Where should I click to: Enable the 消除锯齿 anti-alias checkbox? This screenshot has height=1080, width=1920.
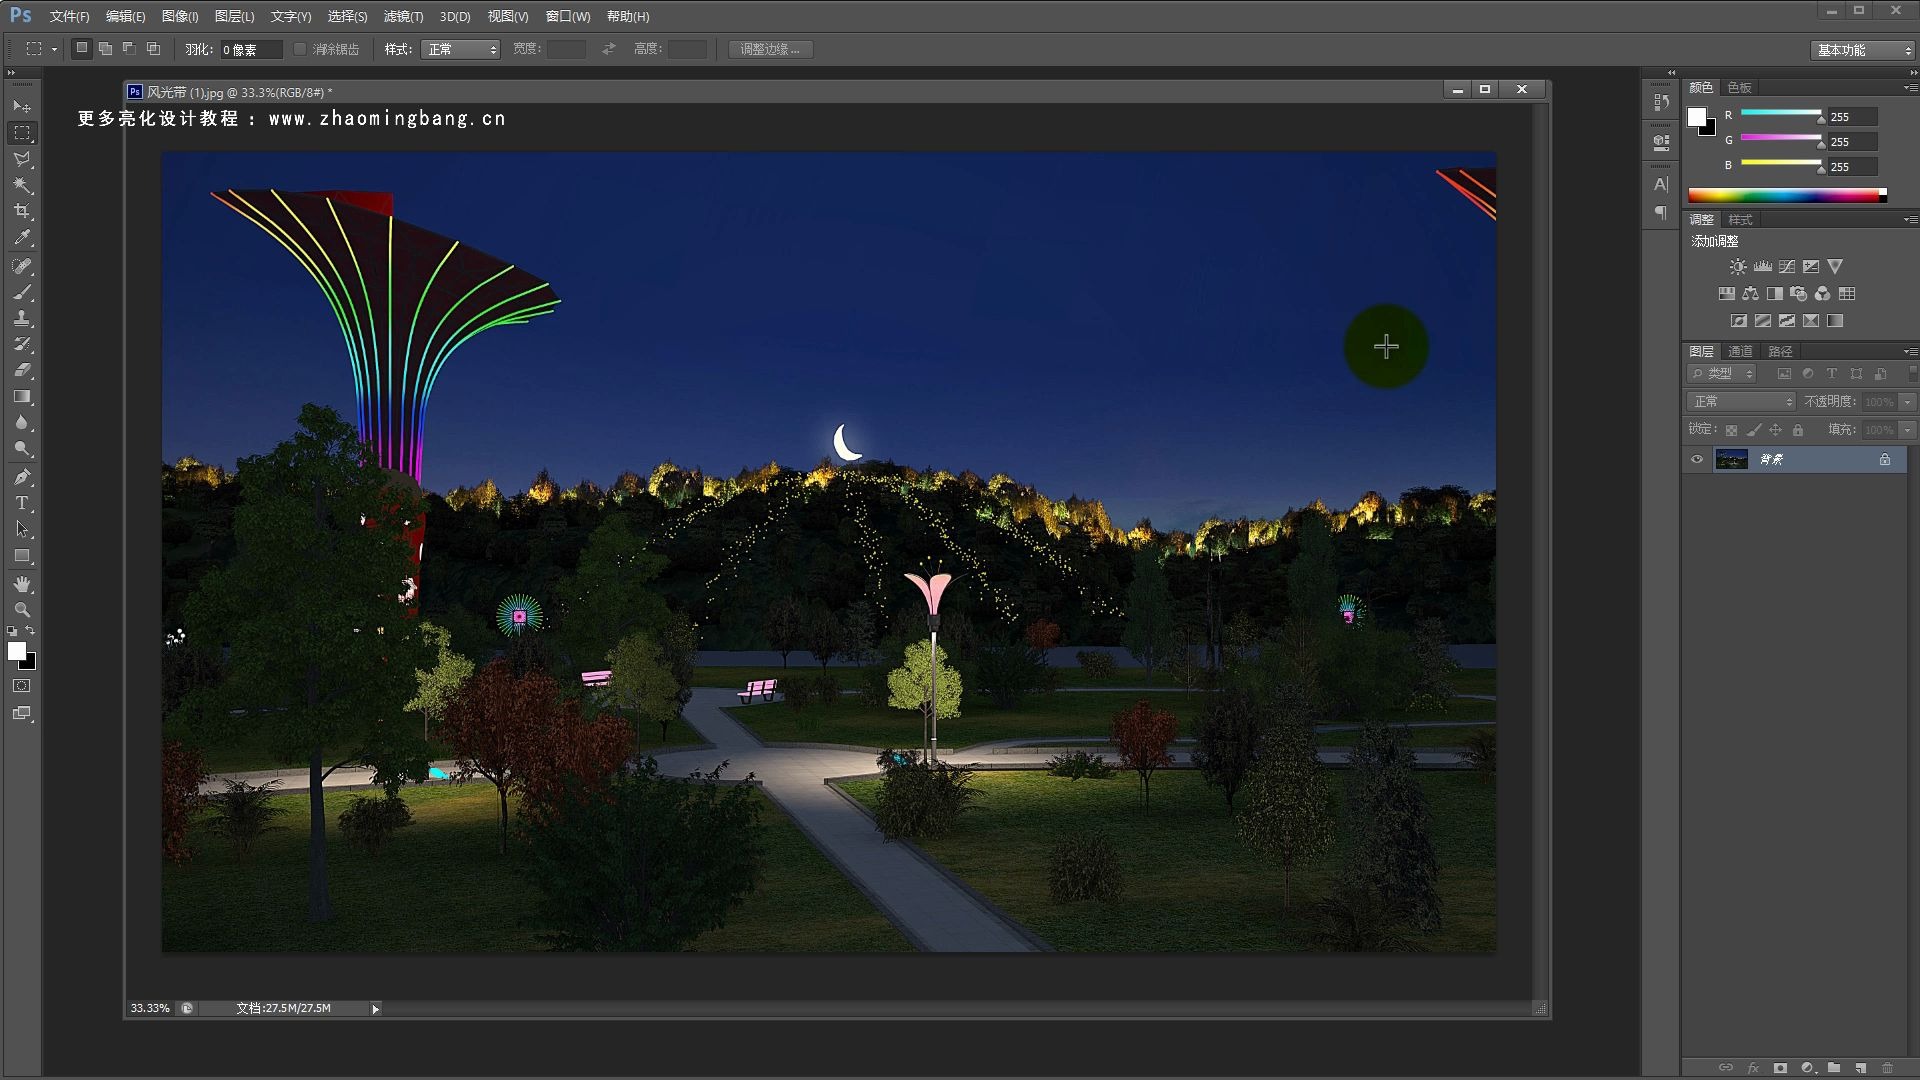[x=300, y=49]
